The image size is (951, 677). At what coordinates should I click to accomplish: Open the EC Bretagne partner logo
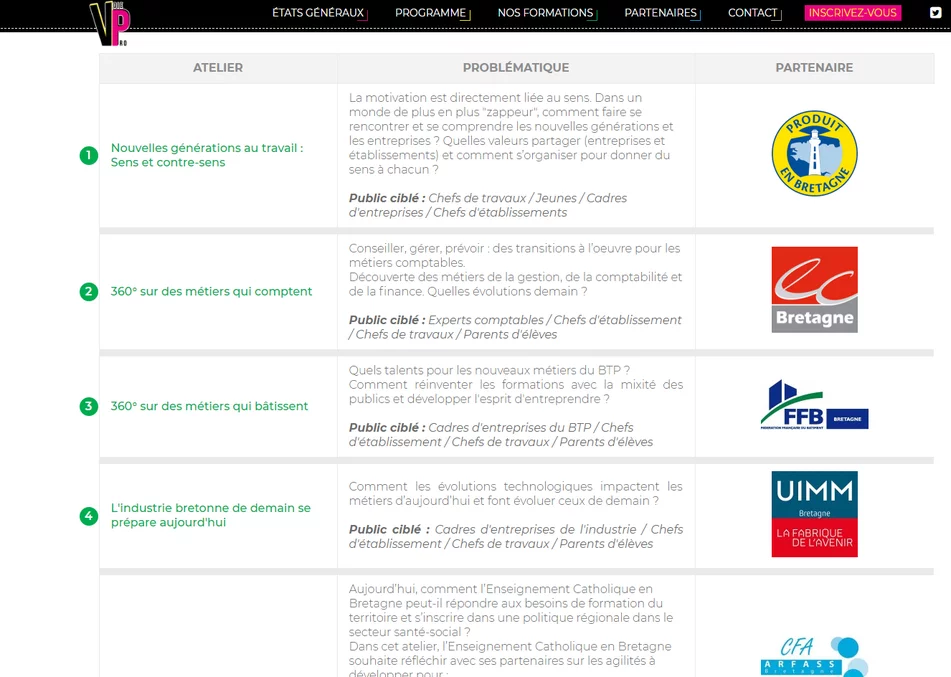click(x=814, y=290)
